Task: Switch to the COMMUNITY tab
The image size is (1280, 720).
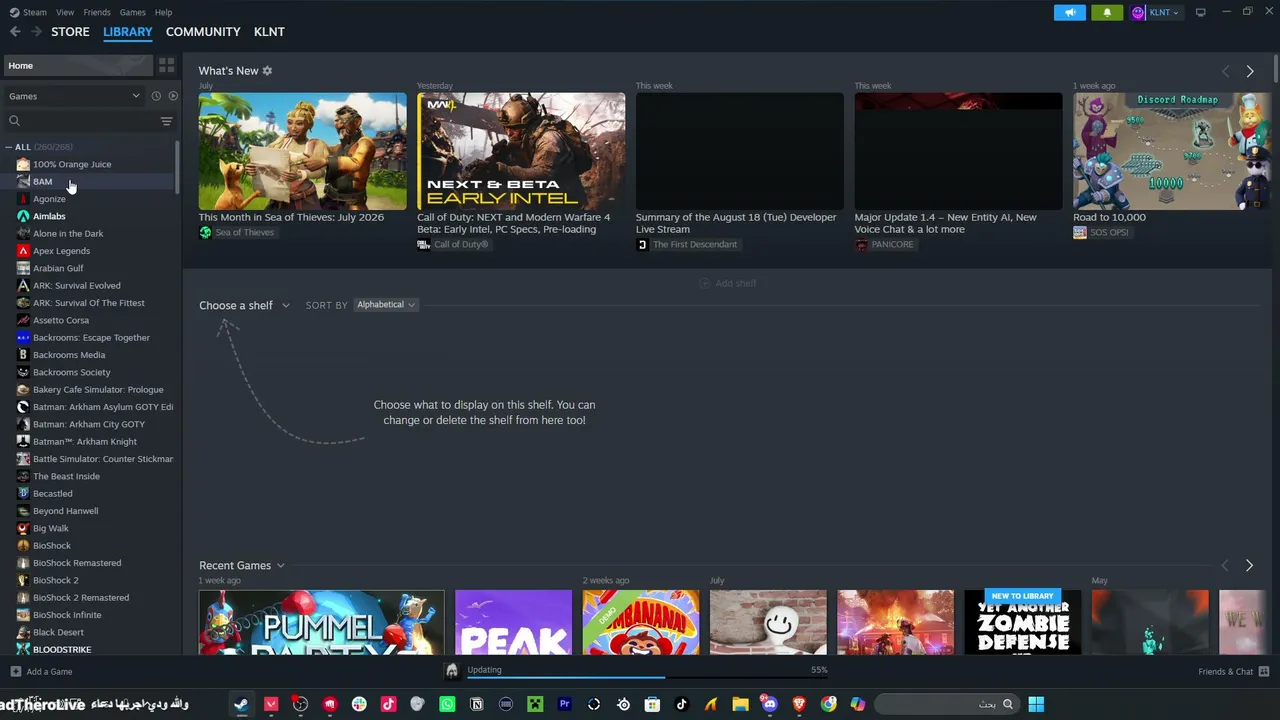Action: (x=203, y=32)
